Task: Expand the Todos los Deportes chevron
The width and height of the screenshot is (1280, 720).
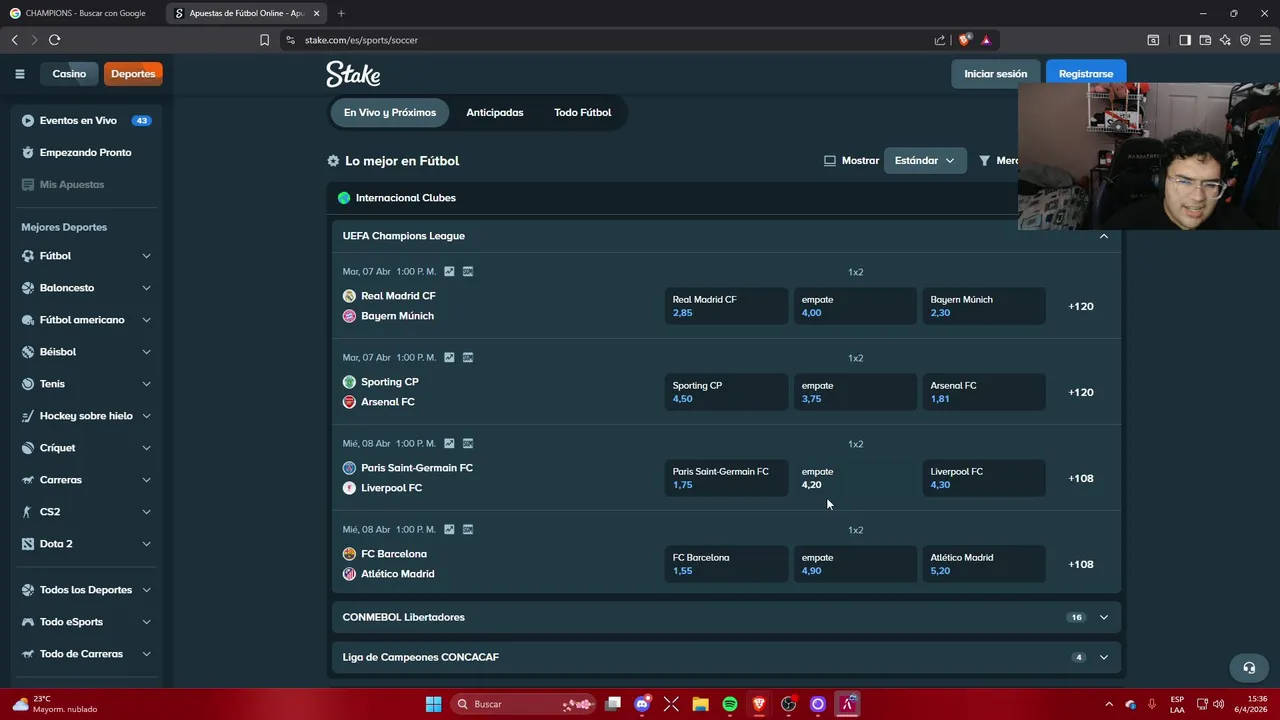Action: (x=146, y=590)
